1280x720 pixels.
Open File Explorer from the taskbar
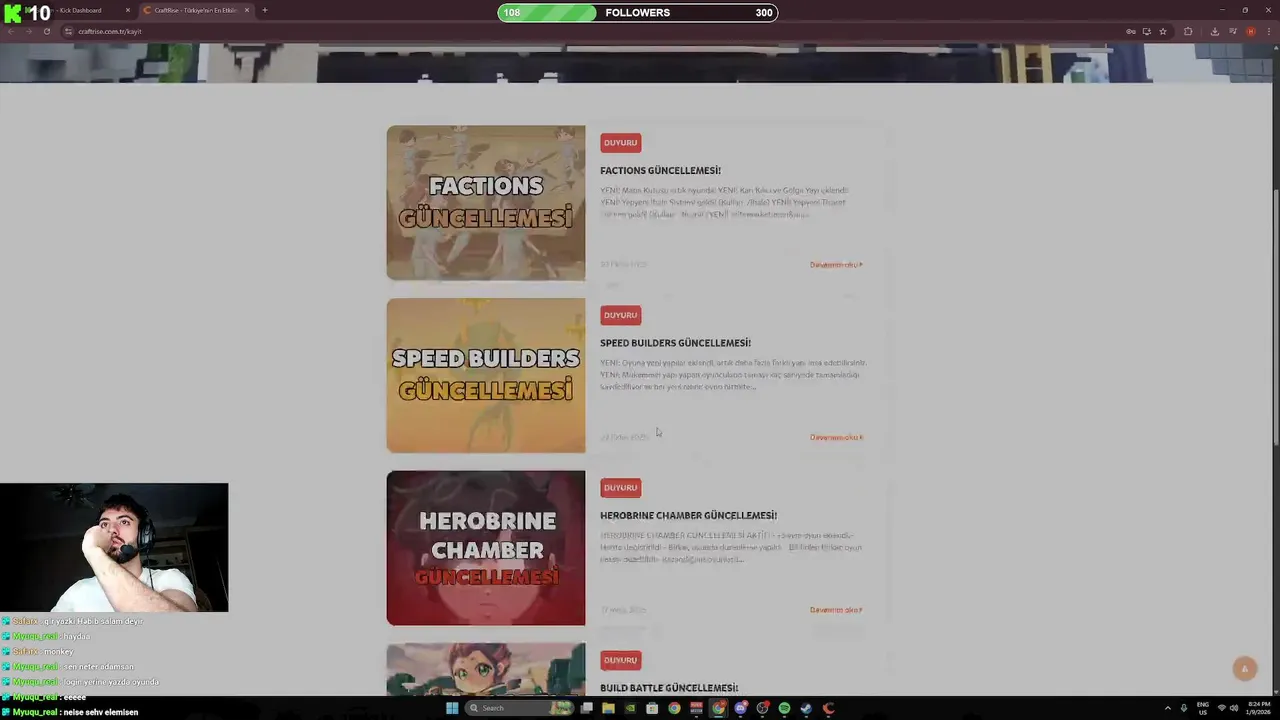pos(608,708)
